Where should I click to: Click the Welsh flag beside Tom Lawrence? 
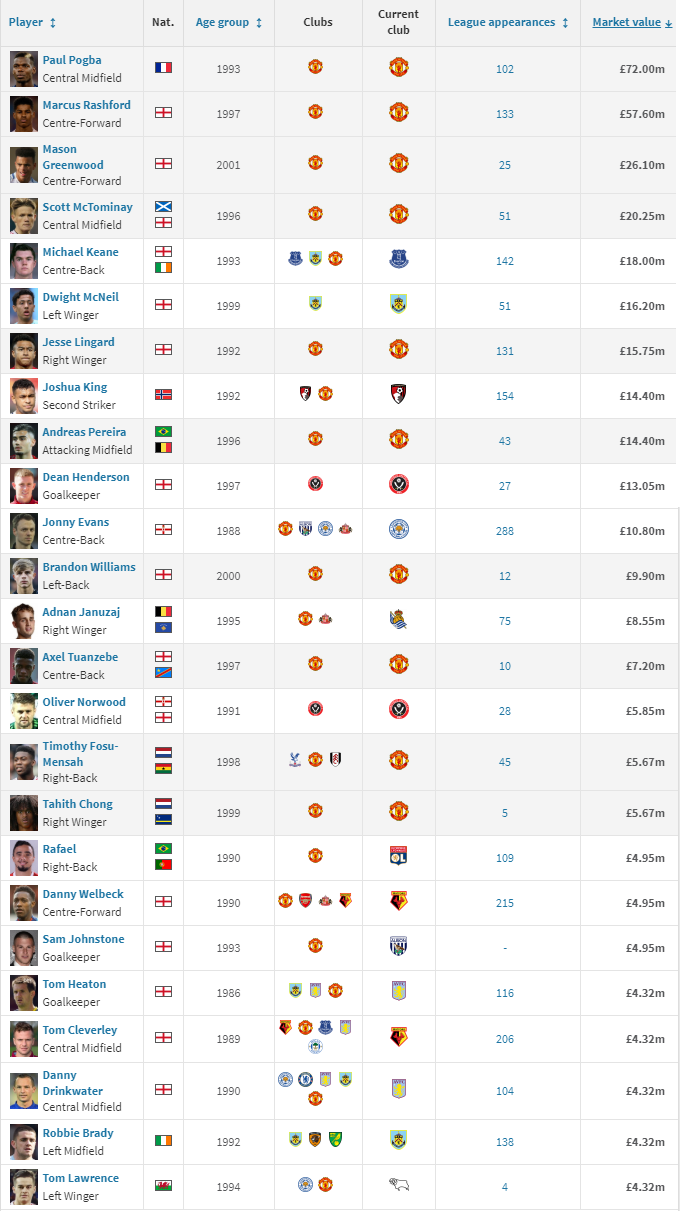(x=163, y=1186)
